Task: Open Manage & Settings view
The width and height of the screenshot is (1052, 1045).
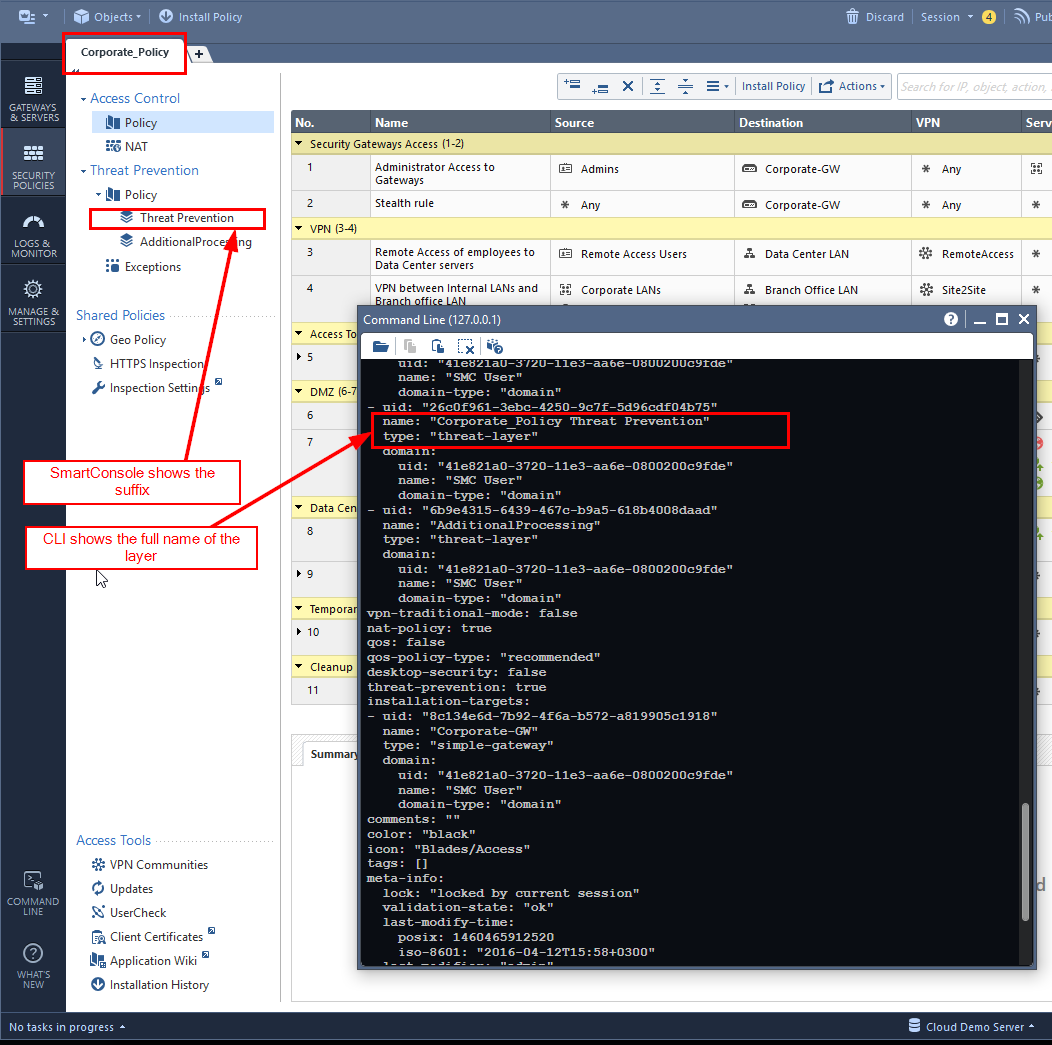Action: tap(34, 303)
